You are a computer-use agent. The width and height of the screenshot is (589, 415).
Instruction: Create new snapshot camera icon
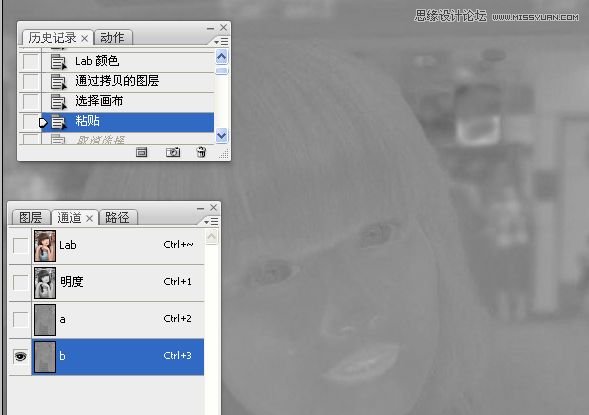pos(173,152)
